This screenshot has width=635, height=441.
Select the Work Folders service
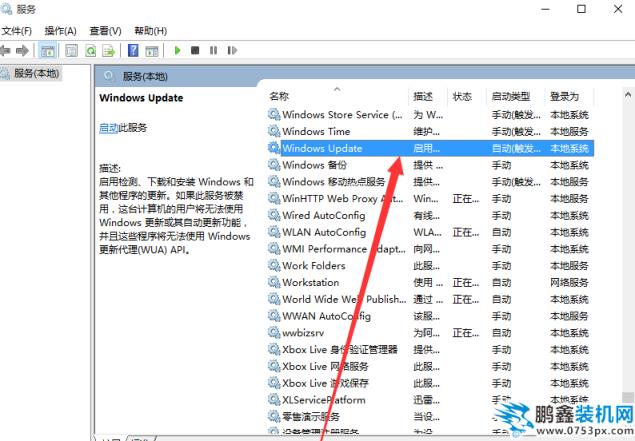[x=430, y=266]
